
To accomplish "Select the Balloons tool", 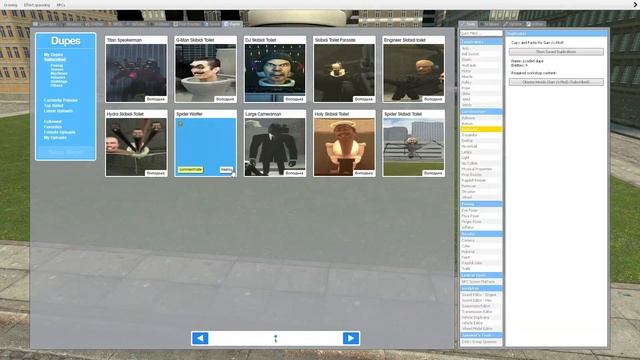I will [x=481, y=118].
